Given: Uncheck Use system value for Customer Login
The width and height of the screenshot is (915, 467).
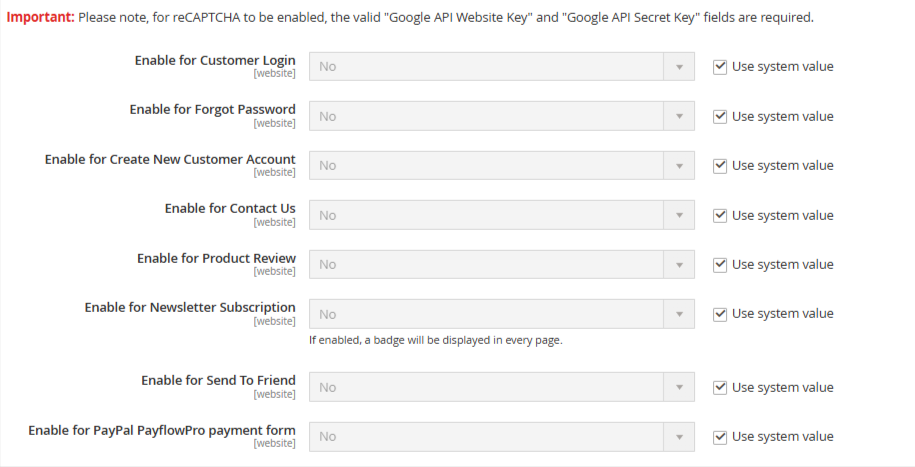Looking at the screenshot, I should click(720, 67).
